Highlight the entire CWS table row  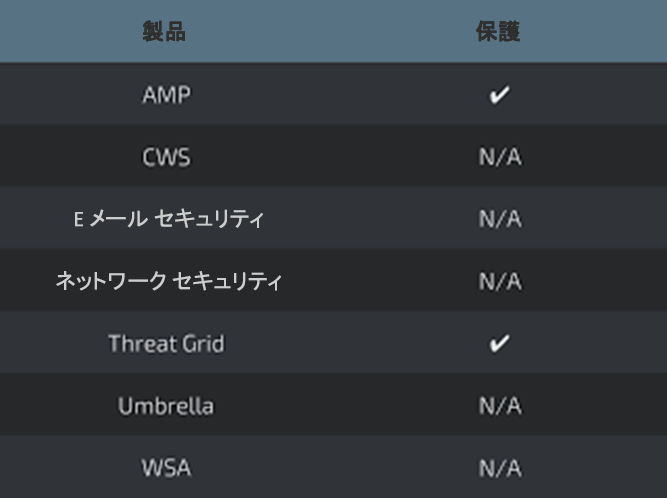click(333, 158)
